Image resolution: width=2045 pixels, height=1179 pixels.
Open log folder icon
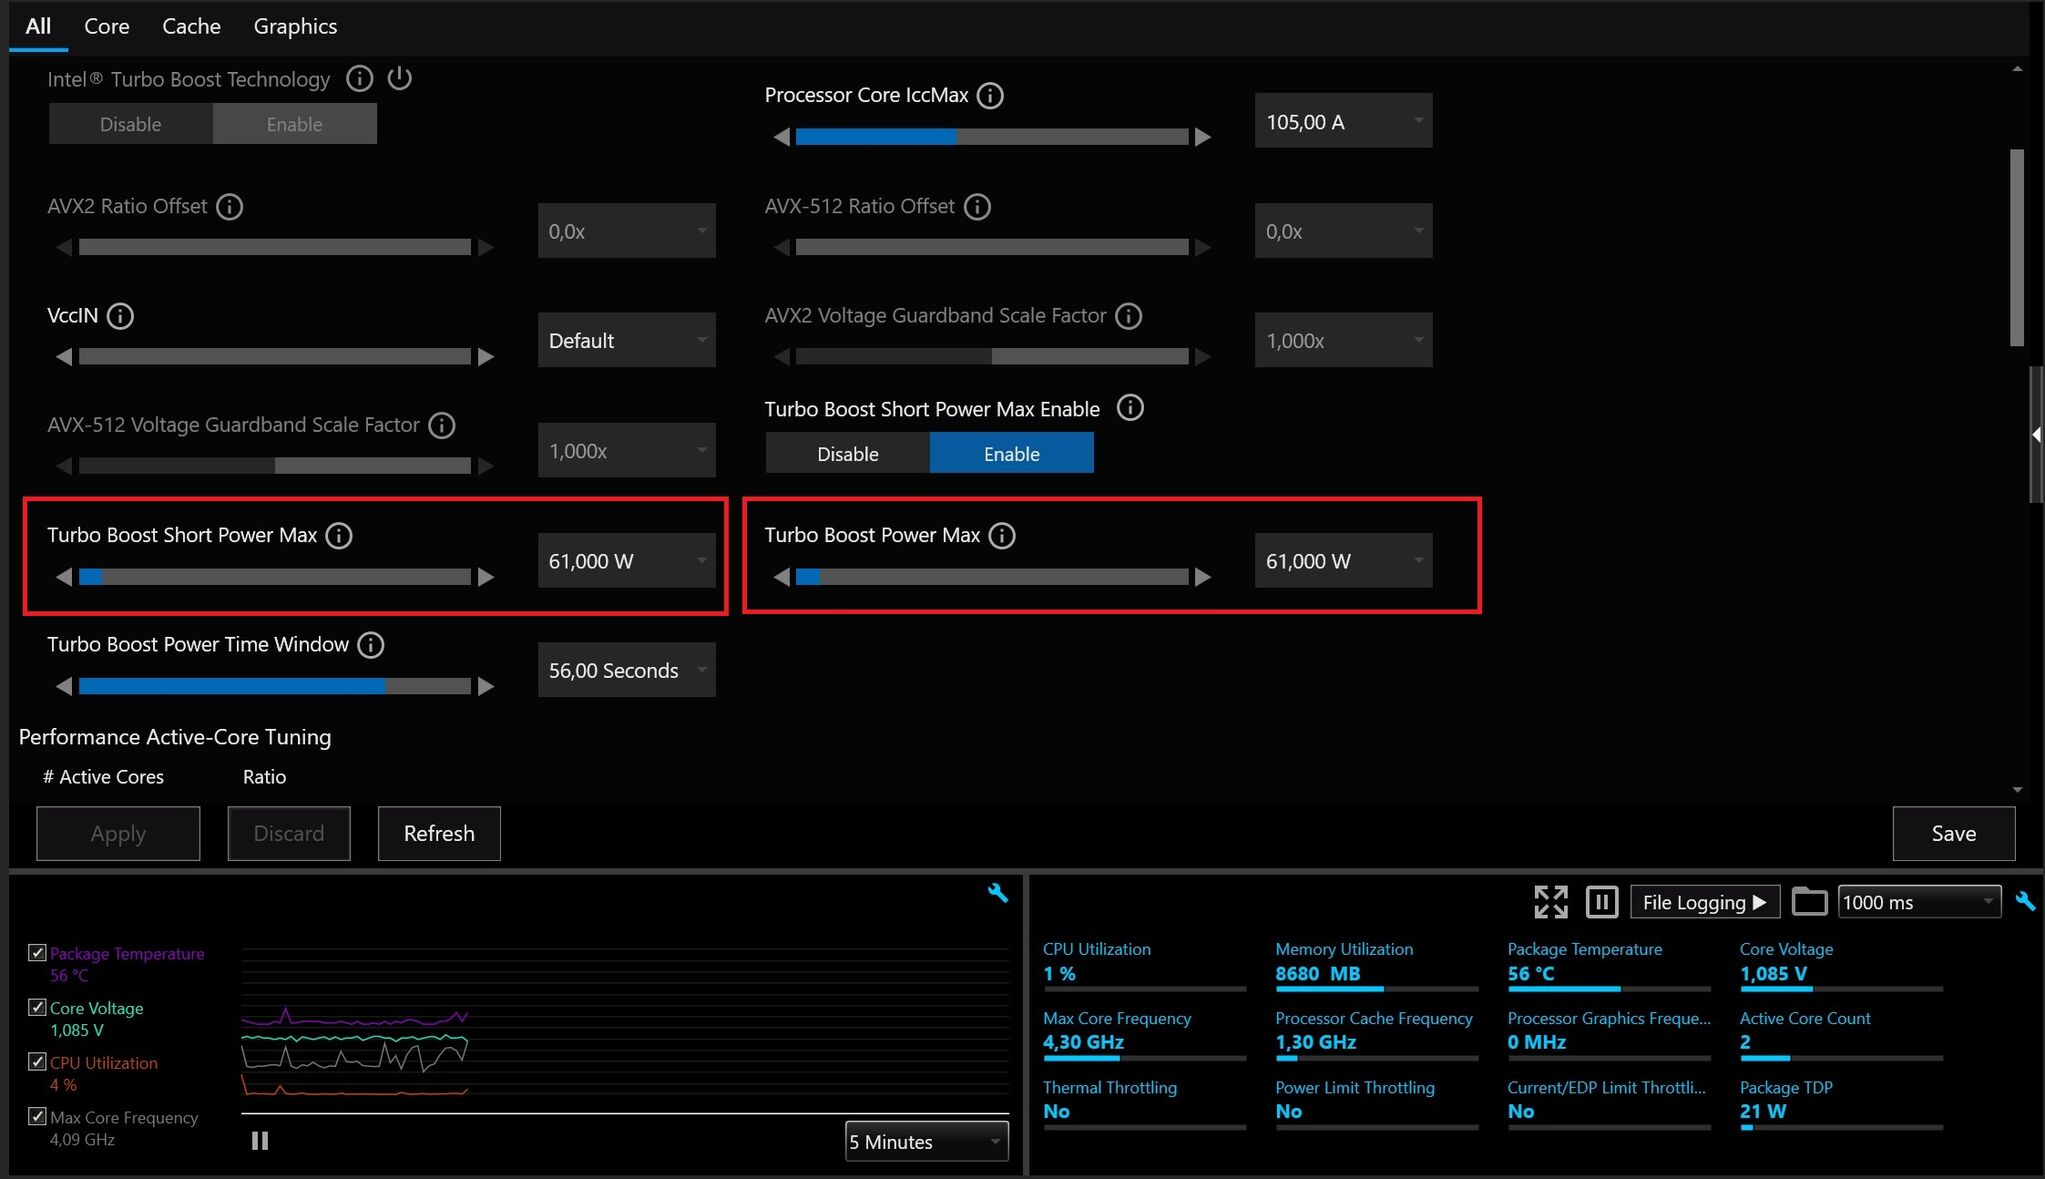tap(1808, 902)
